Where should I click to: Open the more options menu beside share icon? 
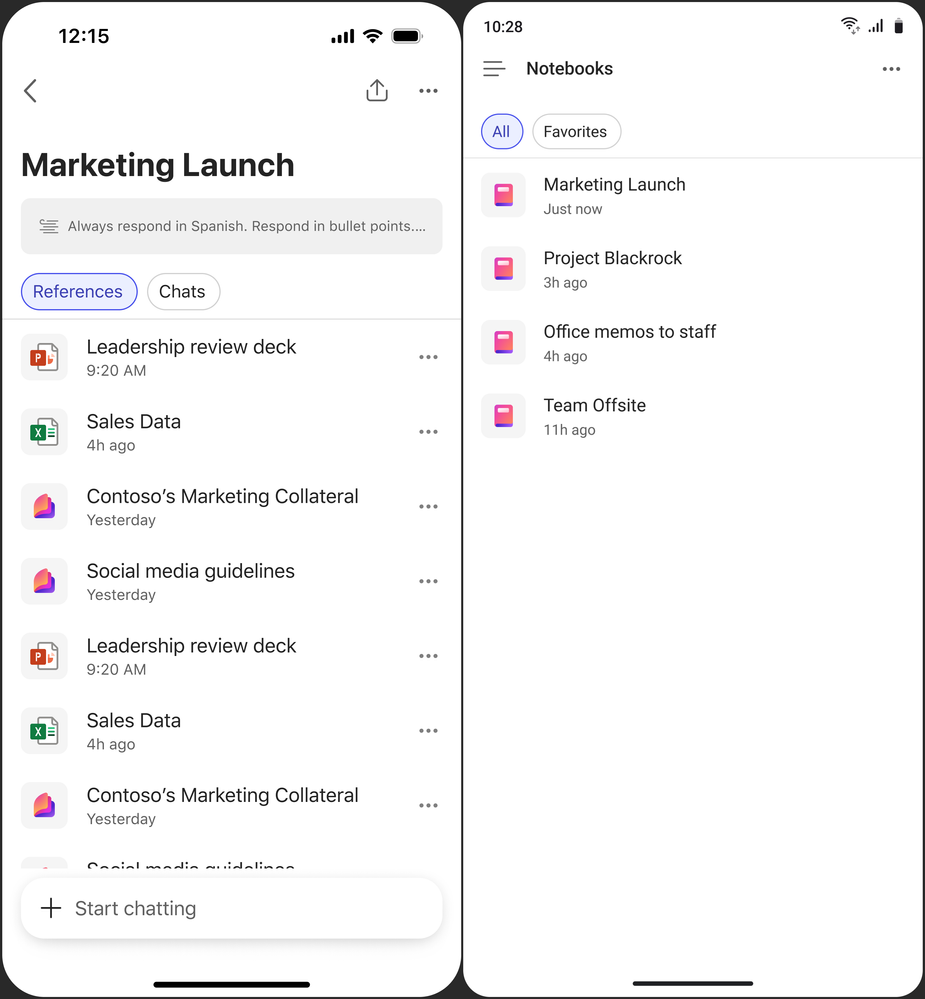[428, 91]
